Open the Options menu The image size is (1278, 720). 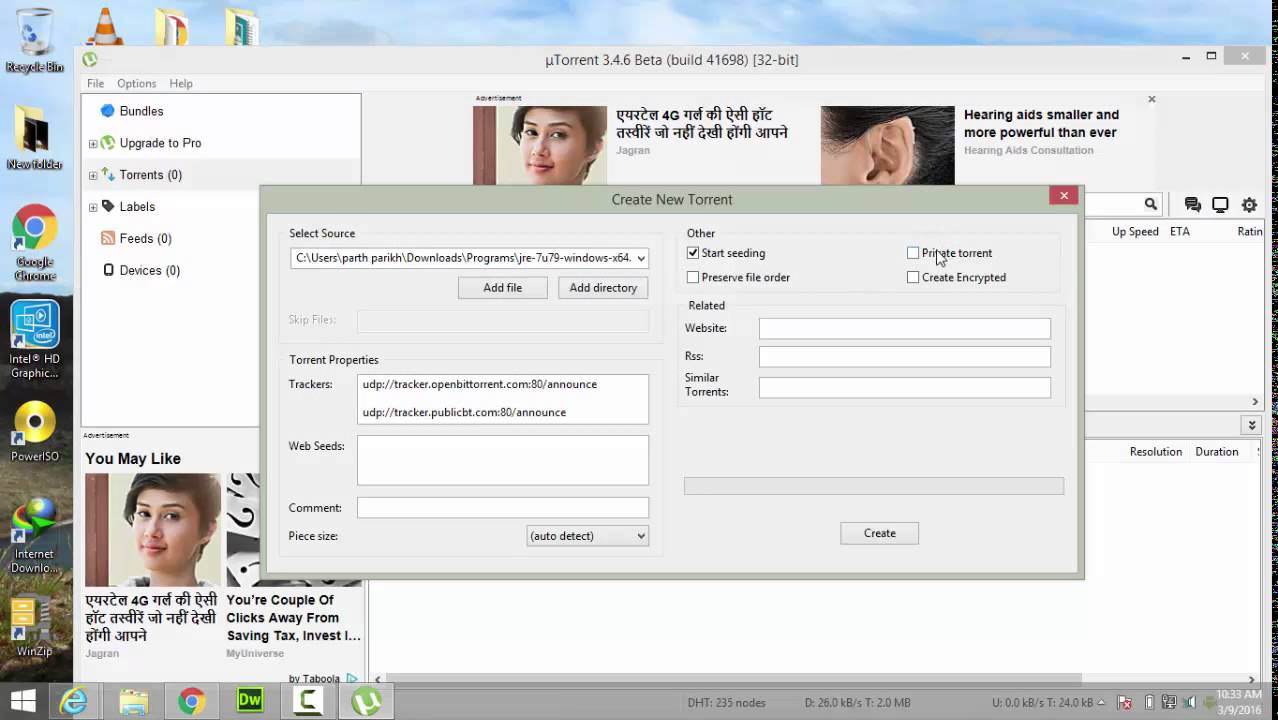pos(136,84)
